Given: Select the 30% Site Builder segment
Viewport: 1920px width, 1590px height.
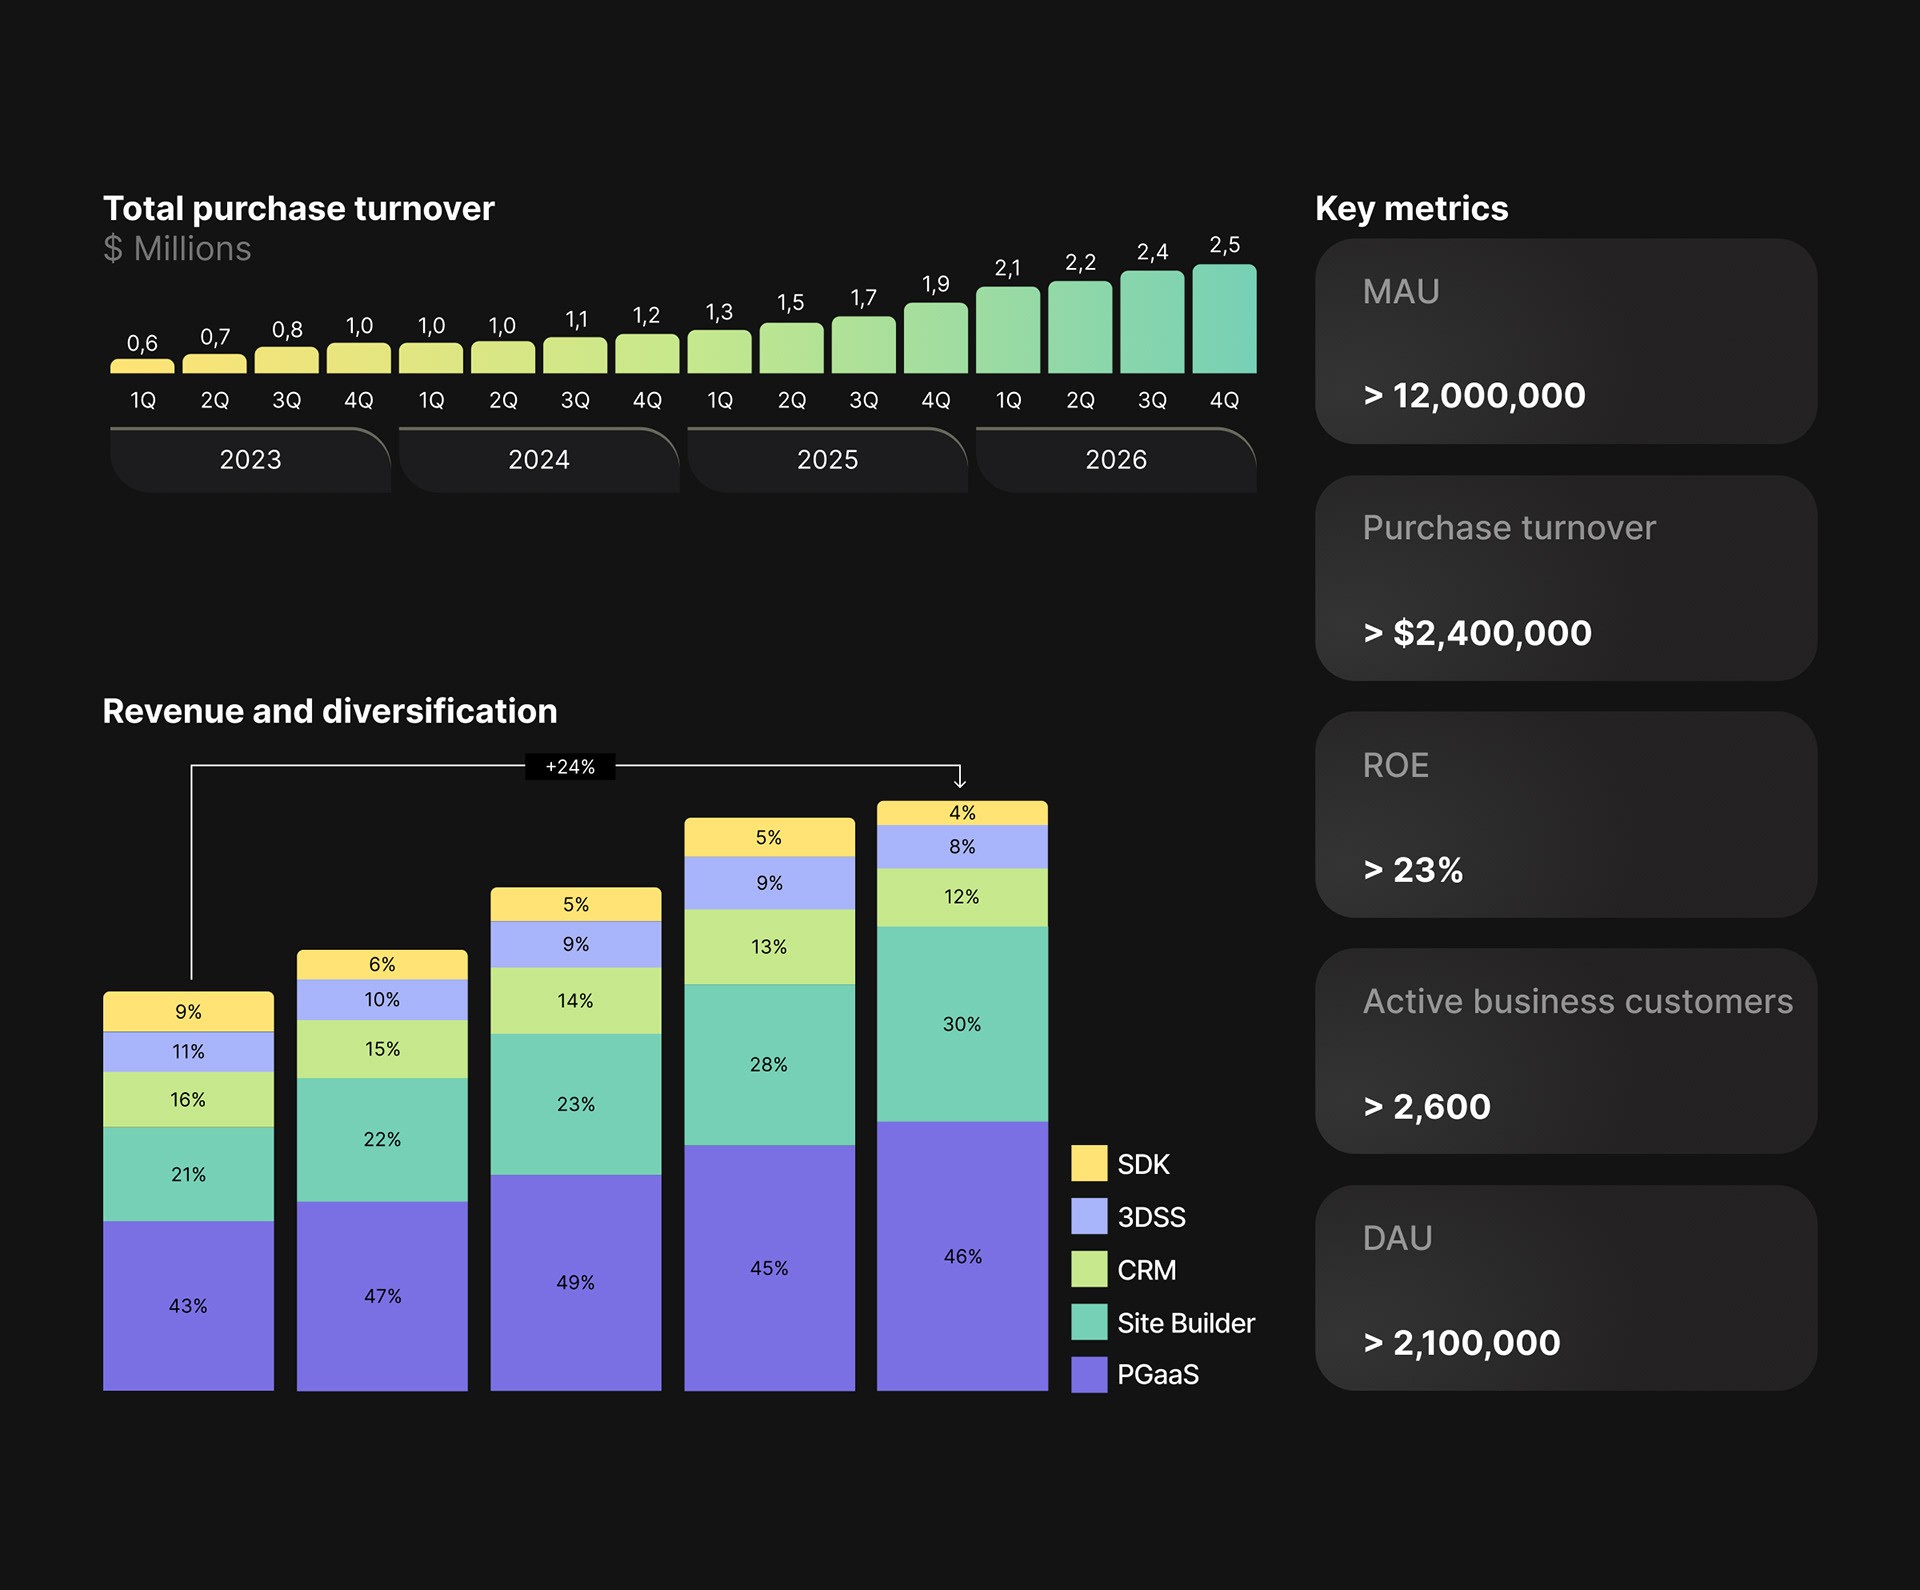Looking at the screenshot, I should click(962, 1024).
